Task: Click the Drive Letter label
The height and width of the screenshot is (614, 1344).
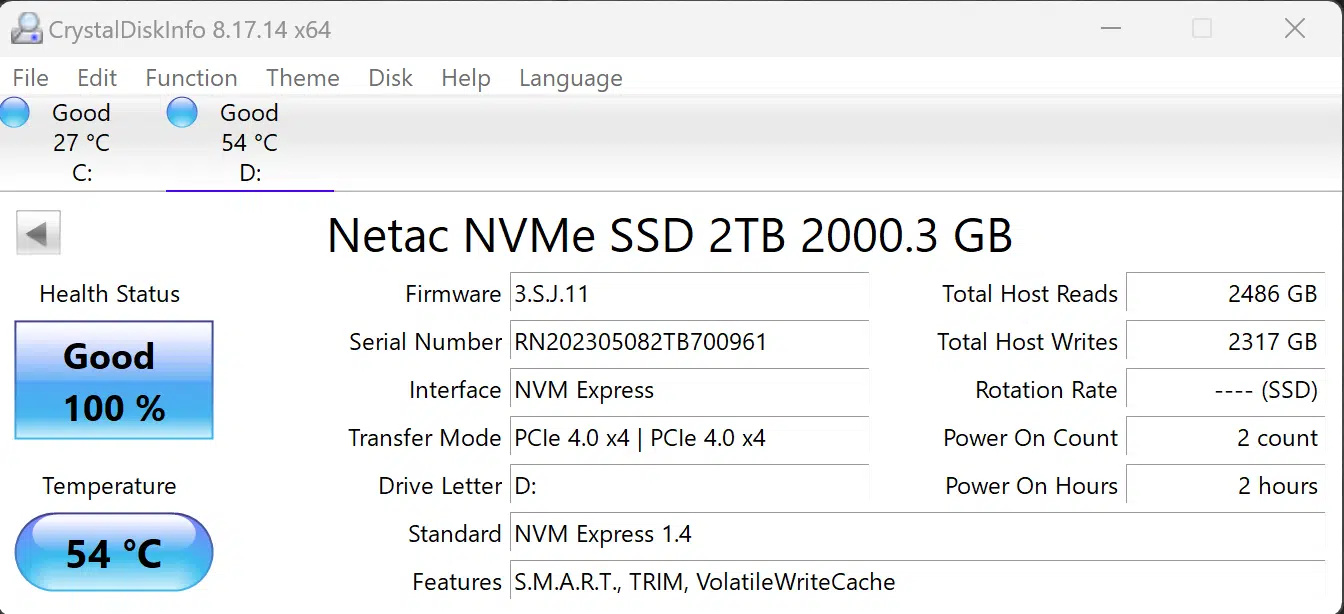Action: pyautogui.click(x=440, y=486)
